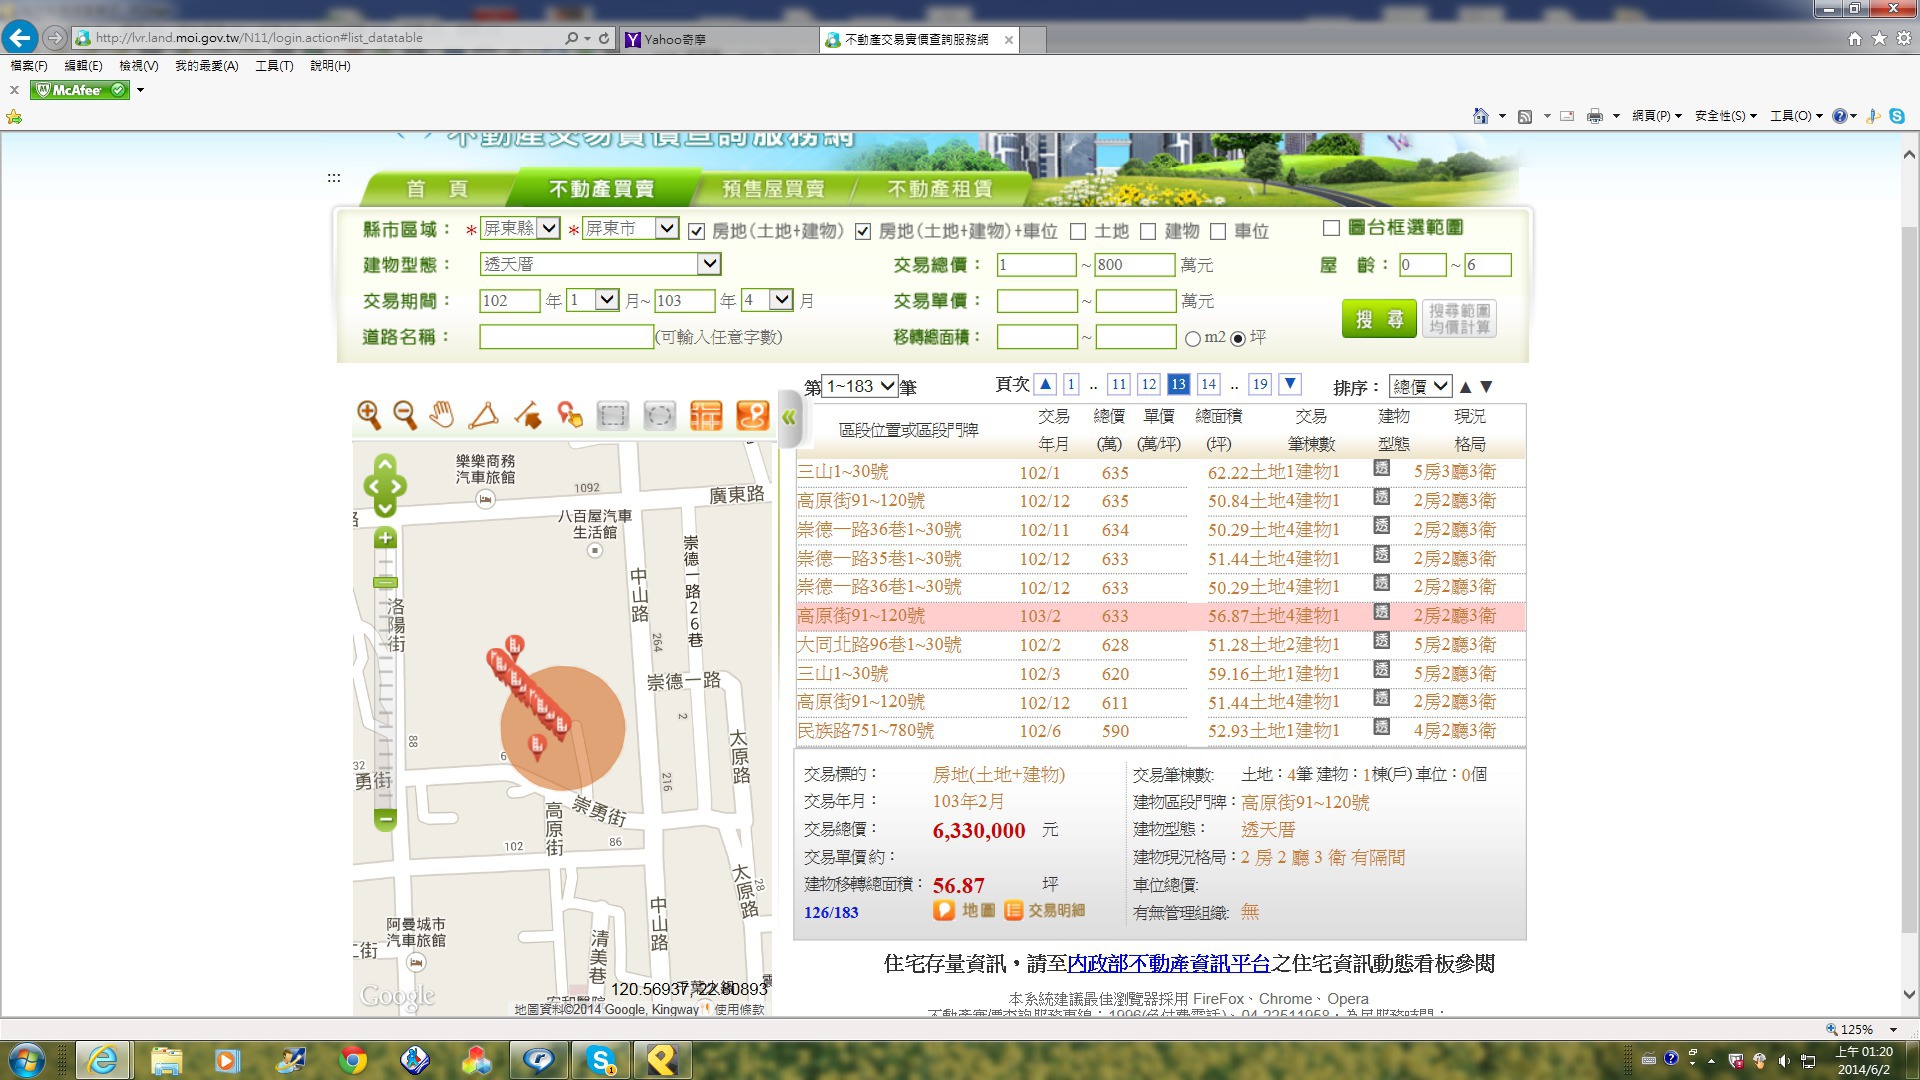The width and height of the screenshot is (1920, 1080).
Task: Open Chrome from the taskbar
Action: 352,1060
